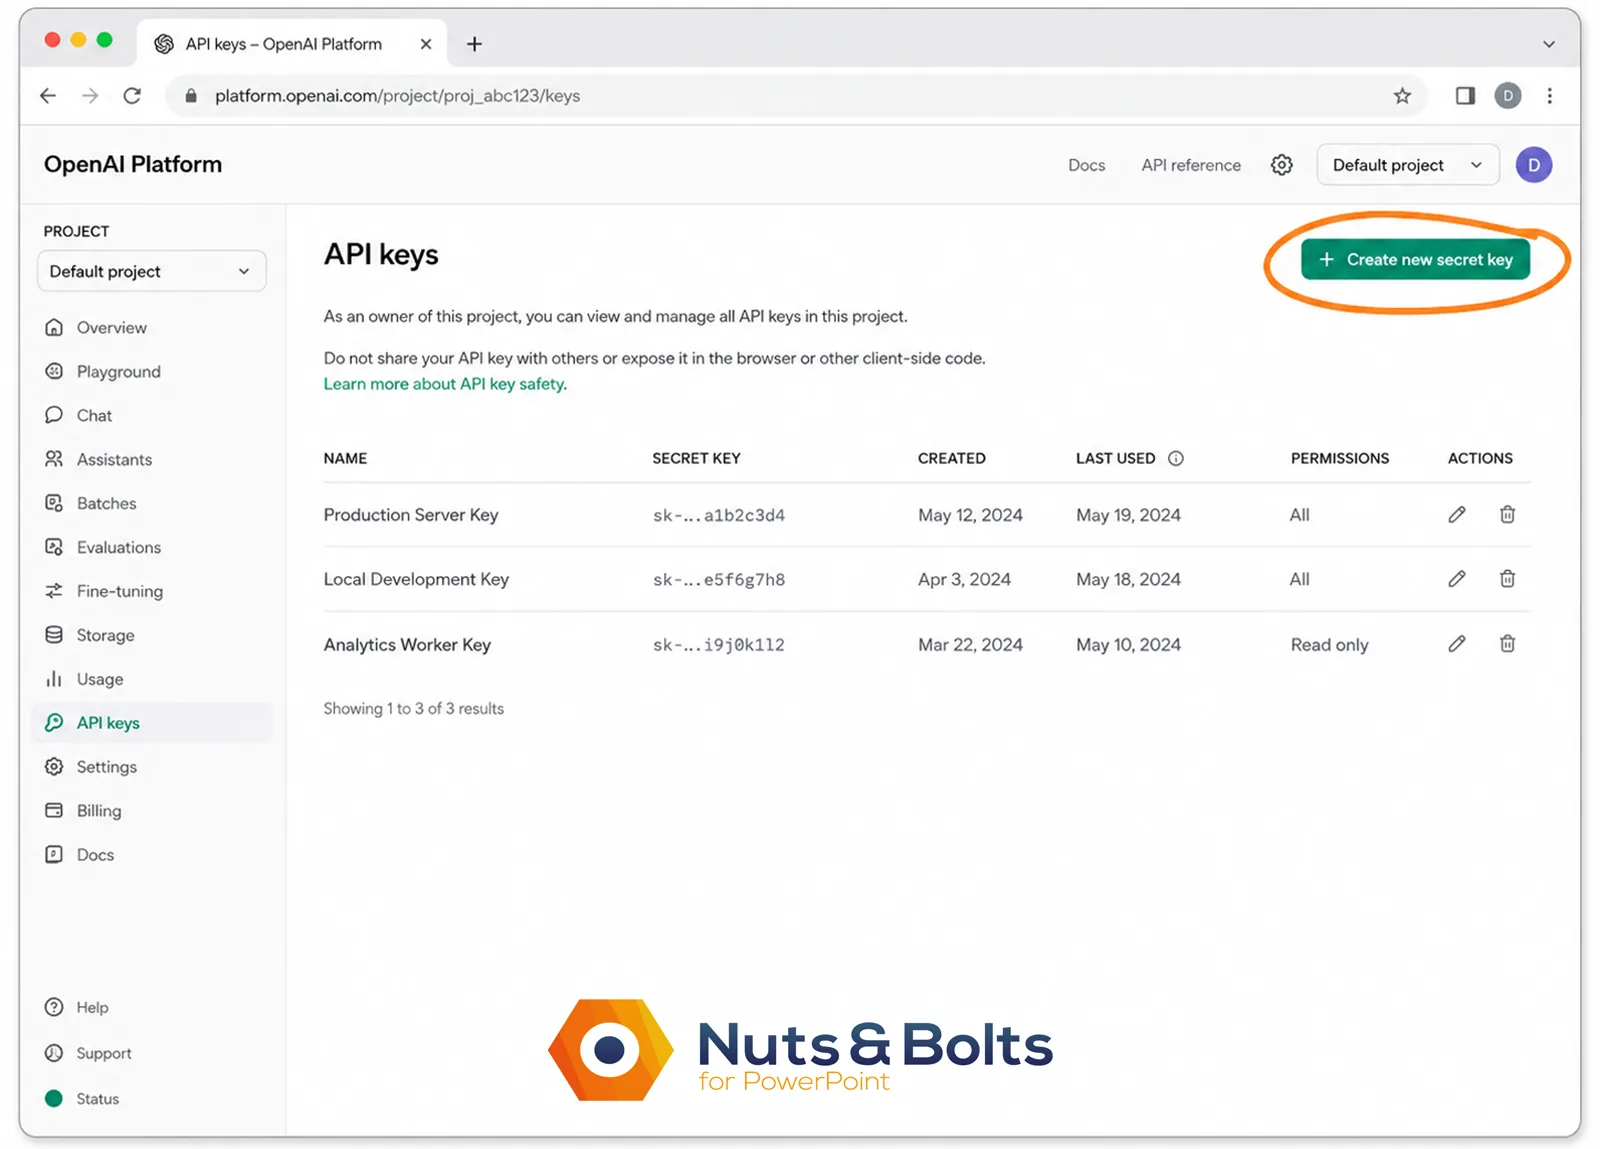Select the Local Development Key name

[416, 579]
